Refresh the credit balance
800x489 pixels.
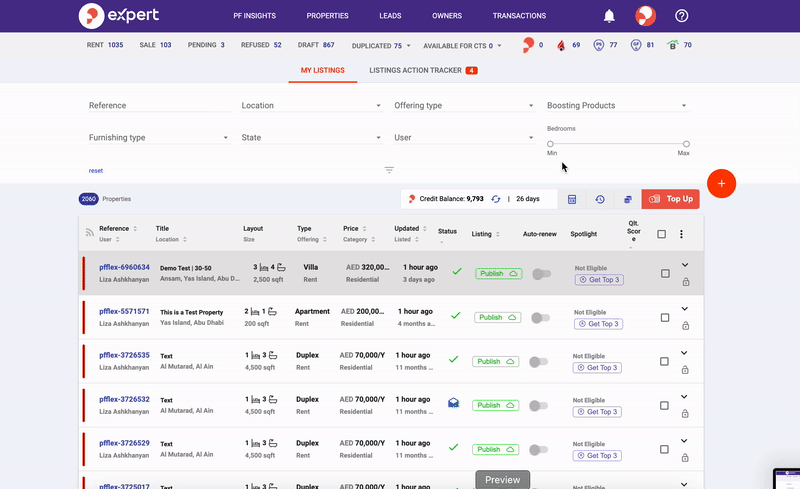point(495,199)
